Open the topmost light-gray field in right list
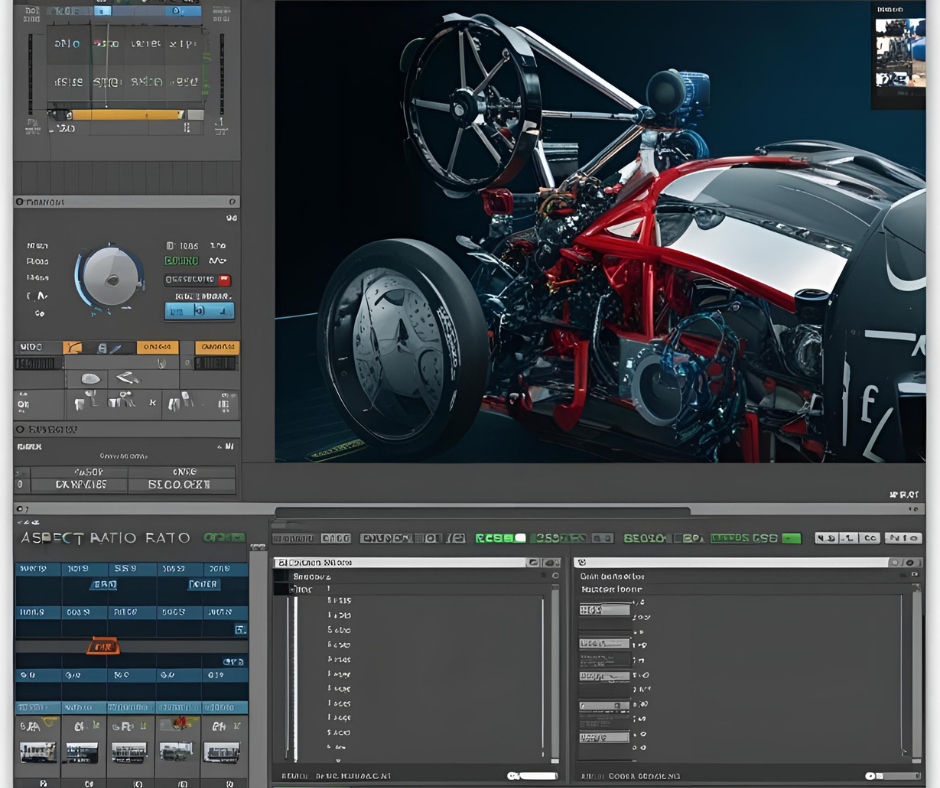 [x=604, y=610]
